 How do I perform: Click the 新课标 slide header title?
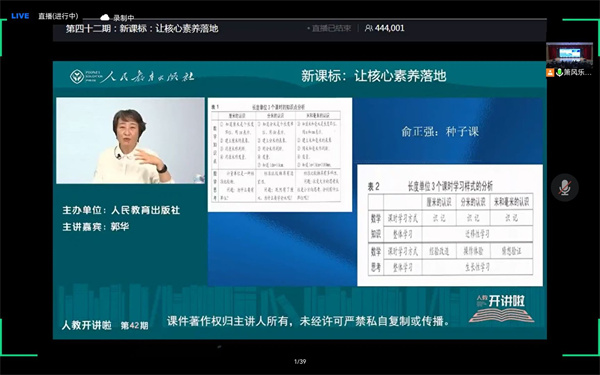[x=374, y=76]
